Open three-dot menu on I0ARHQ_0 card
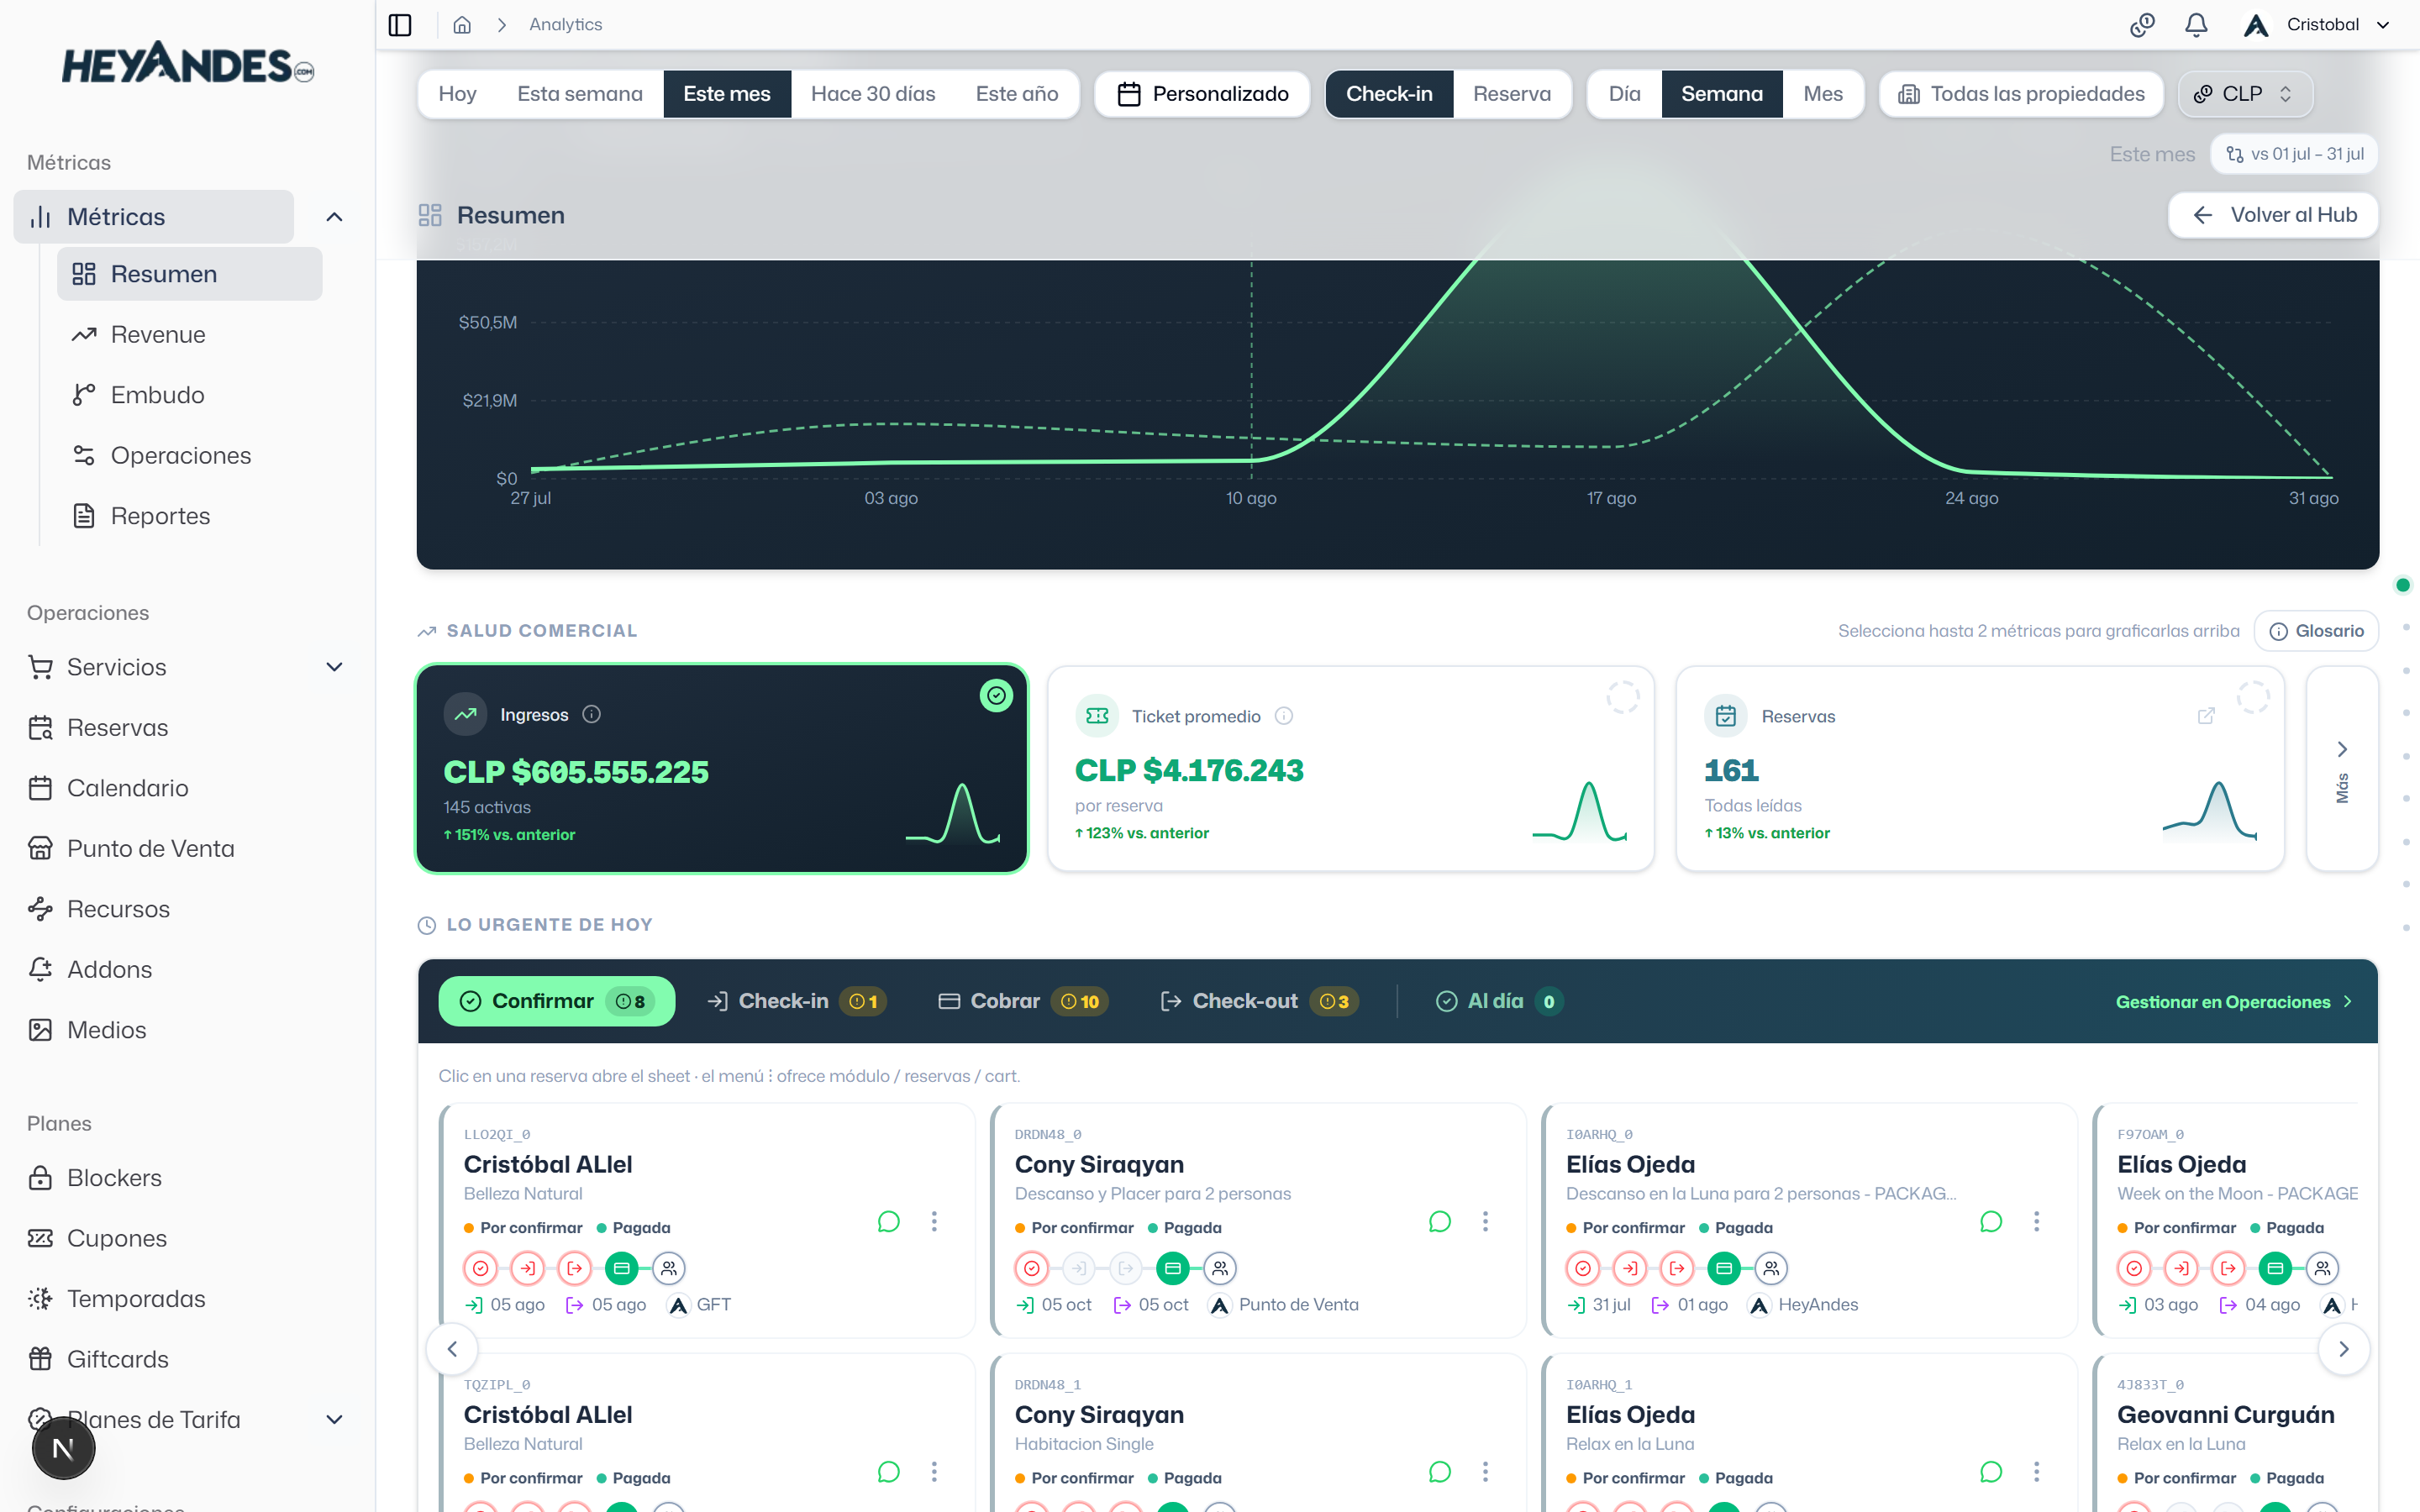Screen dimensions: 2420x1512 [2036, 1221]
